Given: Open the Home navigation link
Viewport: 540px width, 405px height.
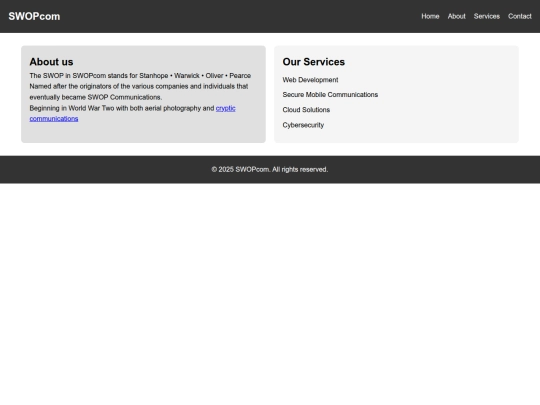Looking at the screenshot, I should [430, 16].
